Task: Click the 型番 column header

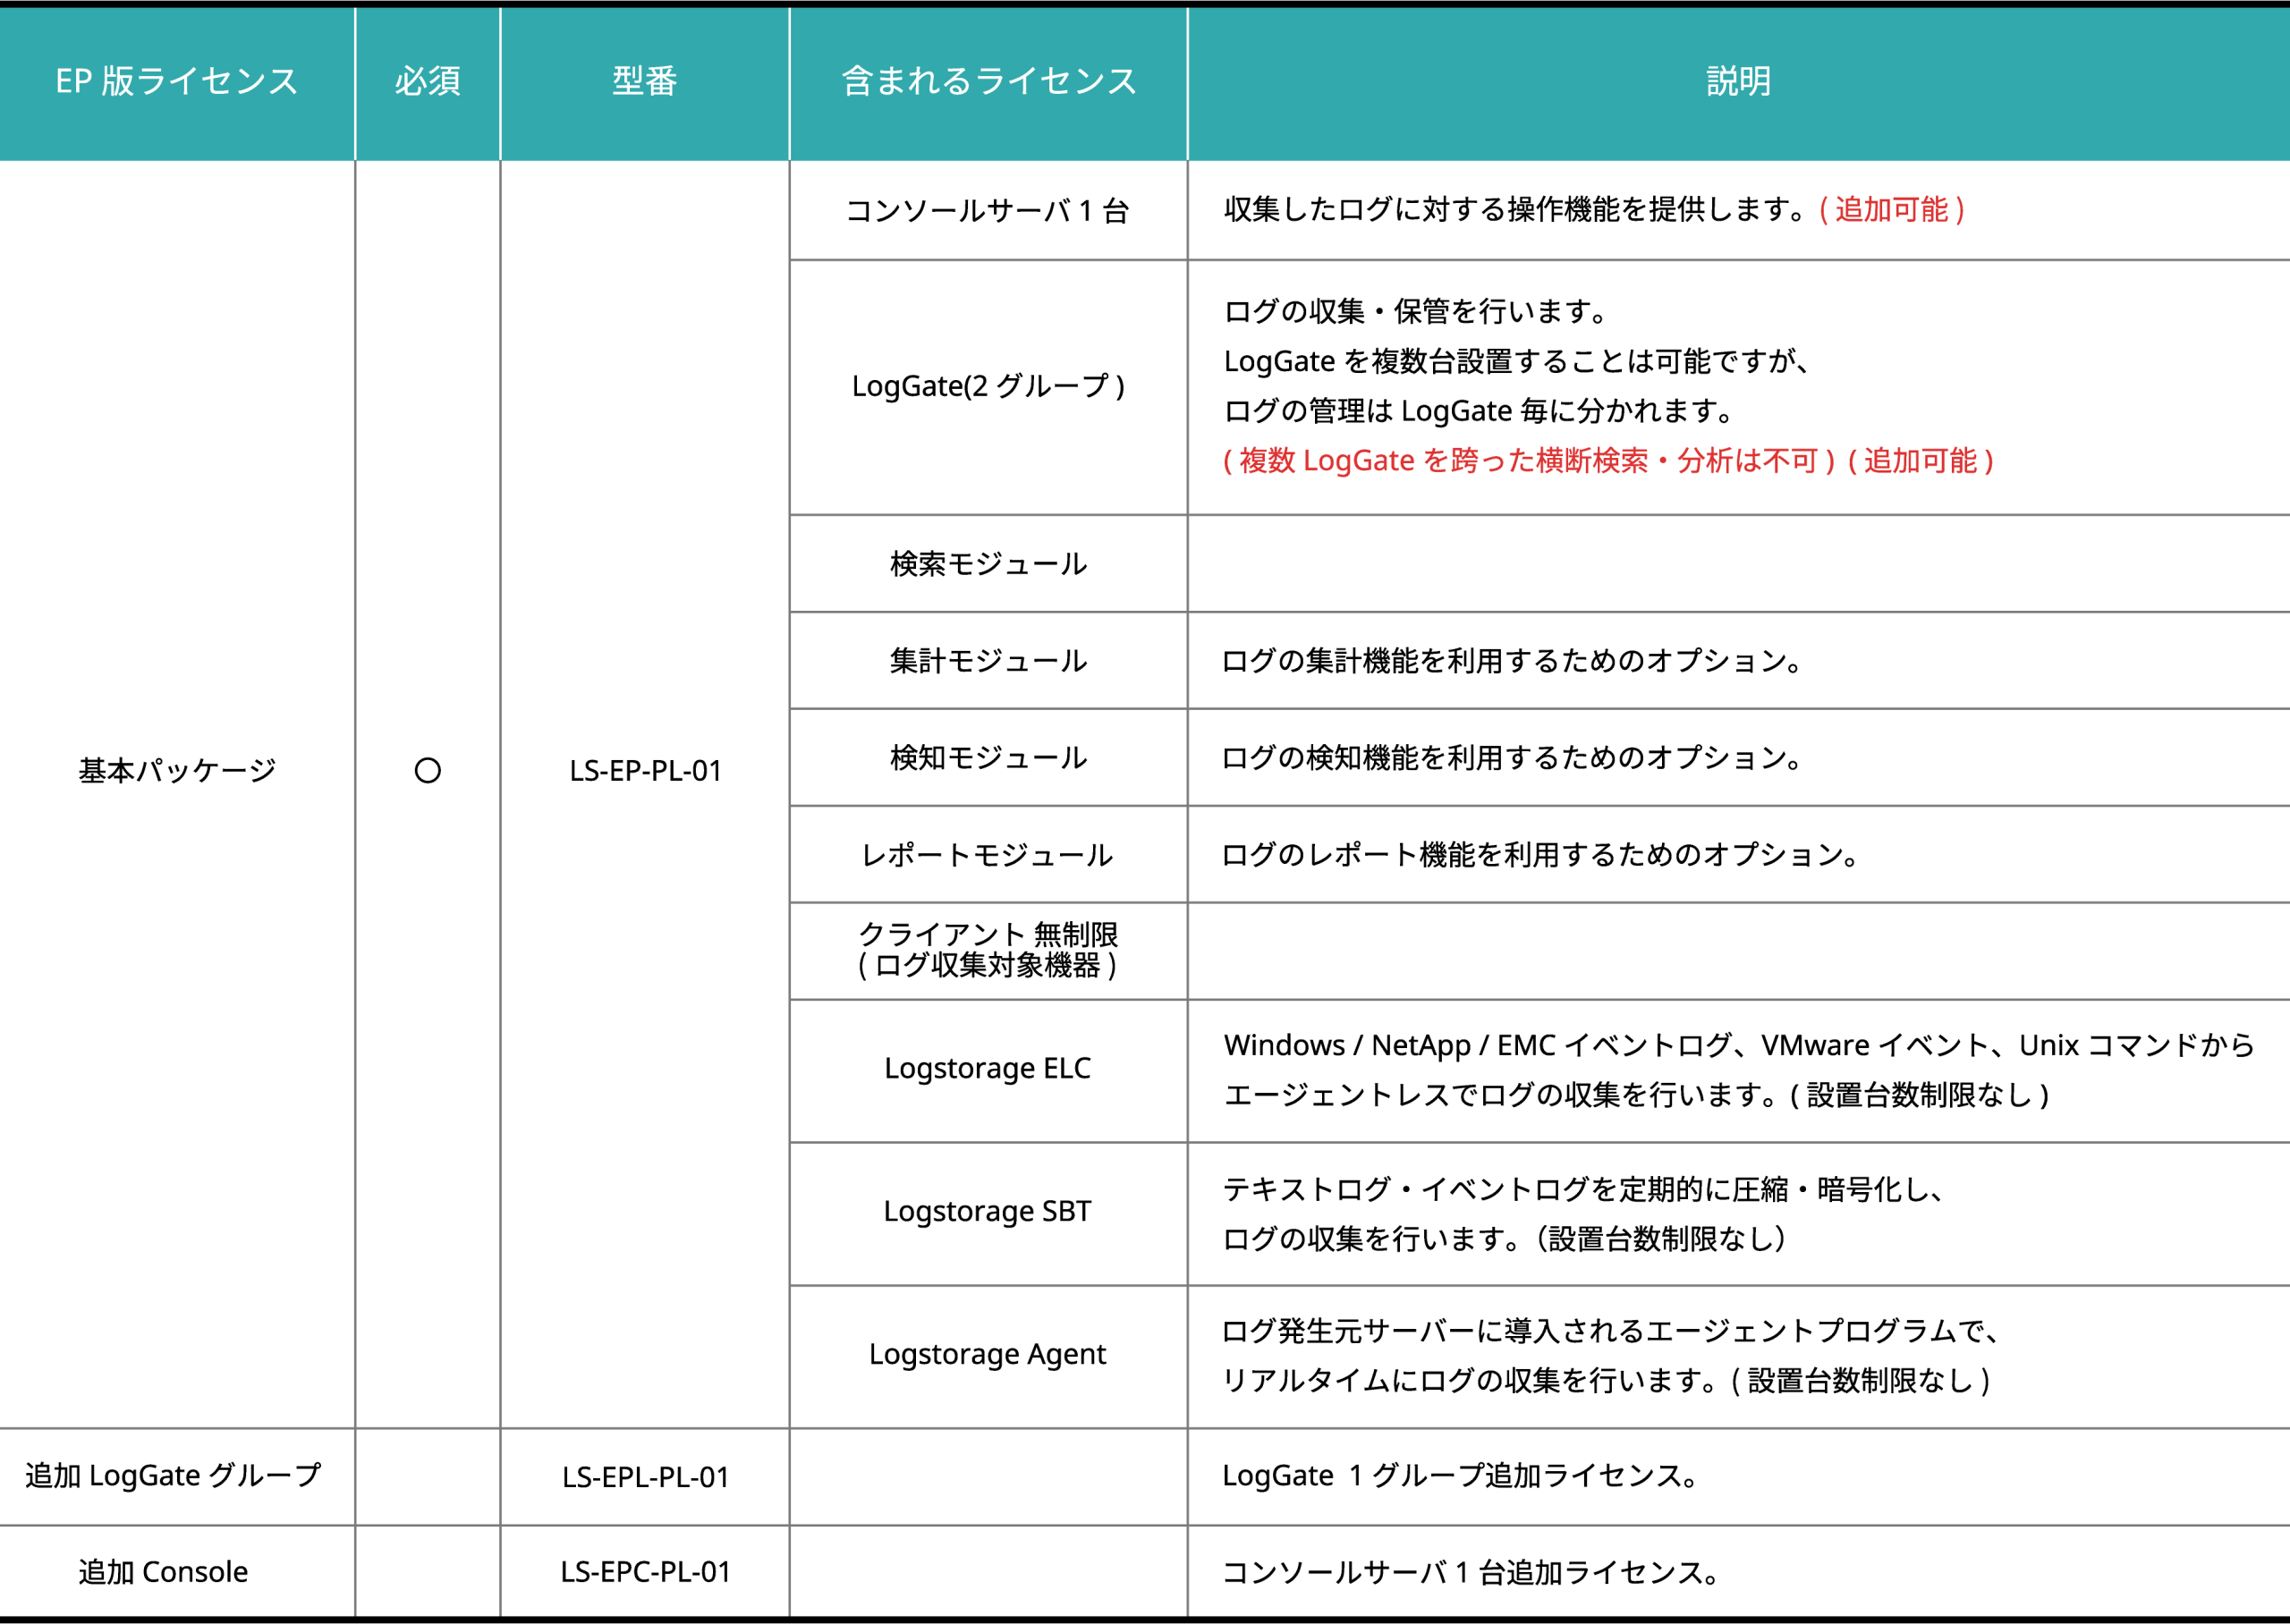Action: click(644, 81)
